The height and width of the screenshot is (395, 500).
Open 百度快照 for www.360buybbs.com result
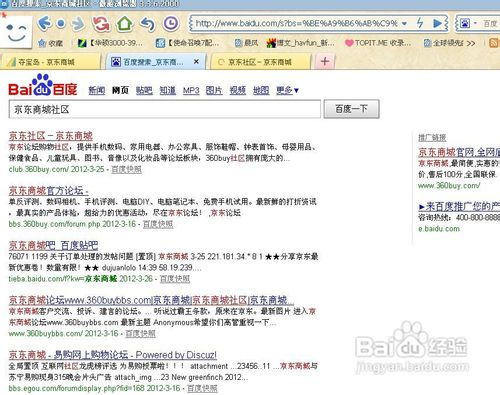tap(140, 333)
